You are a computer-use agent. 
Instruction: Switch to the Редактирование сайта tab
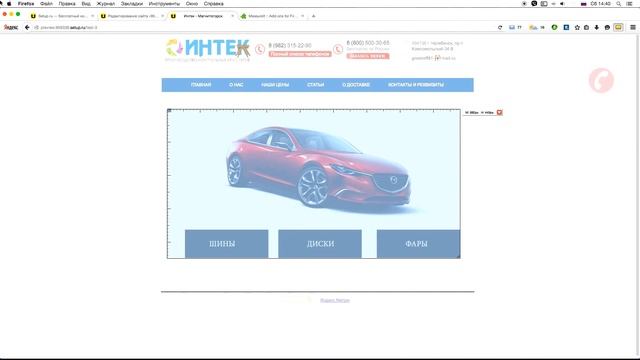pos(132,16)
